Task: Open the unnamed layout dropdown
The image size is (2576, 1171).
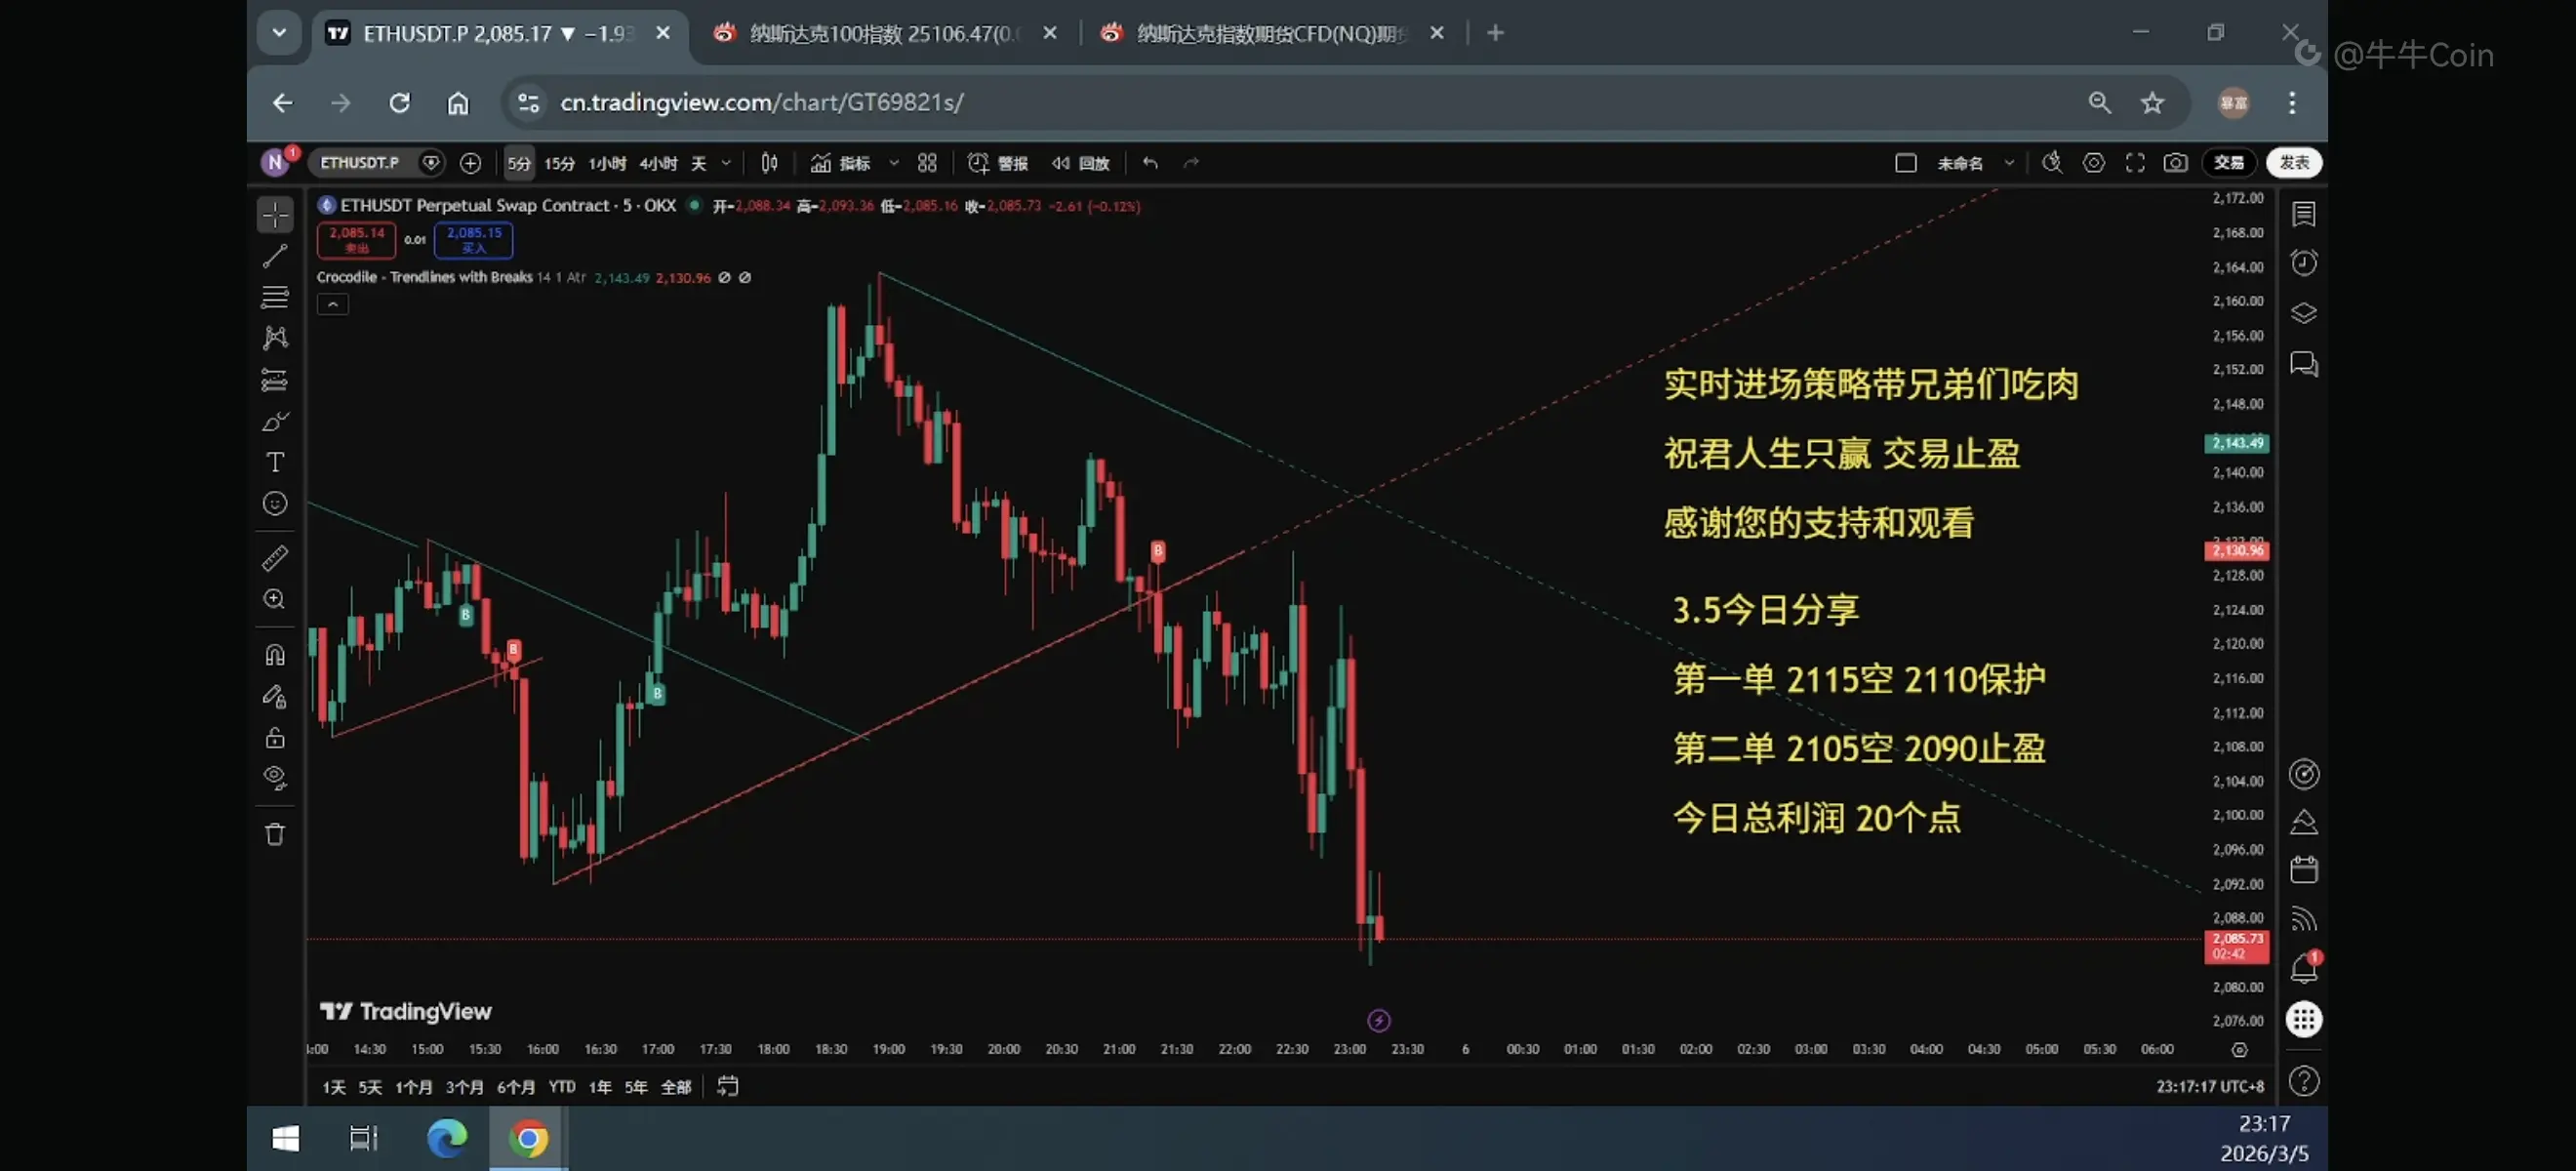Action: tap(2009, 163)
